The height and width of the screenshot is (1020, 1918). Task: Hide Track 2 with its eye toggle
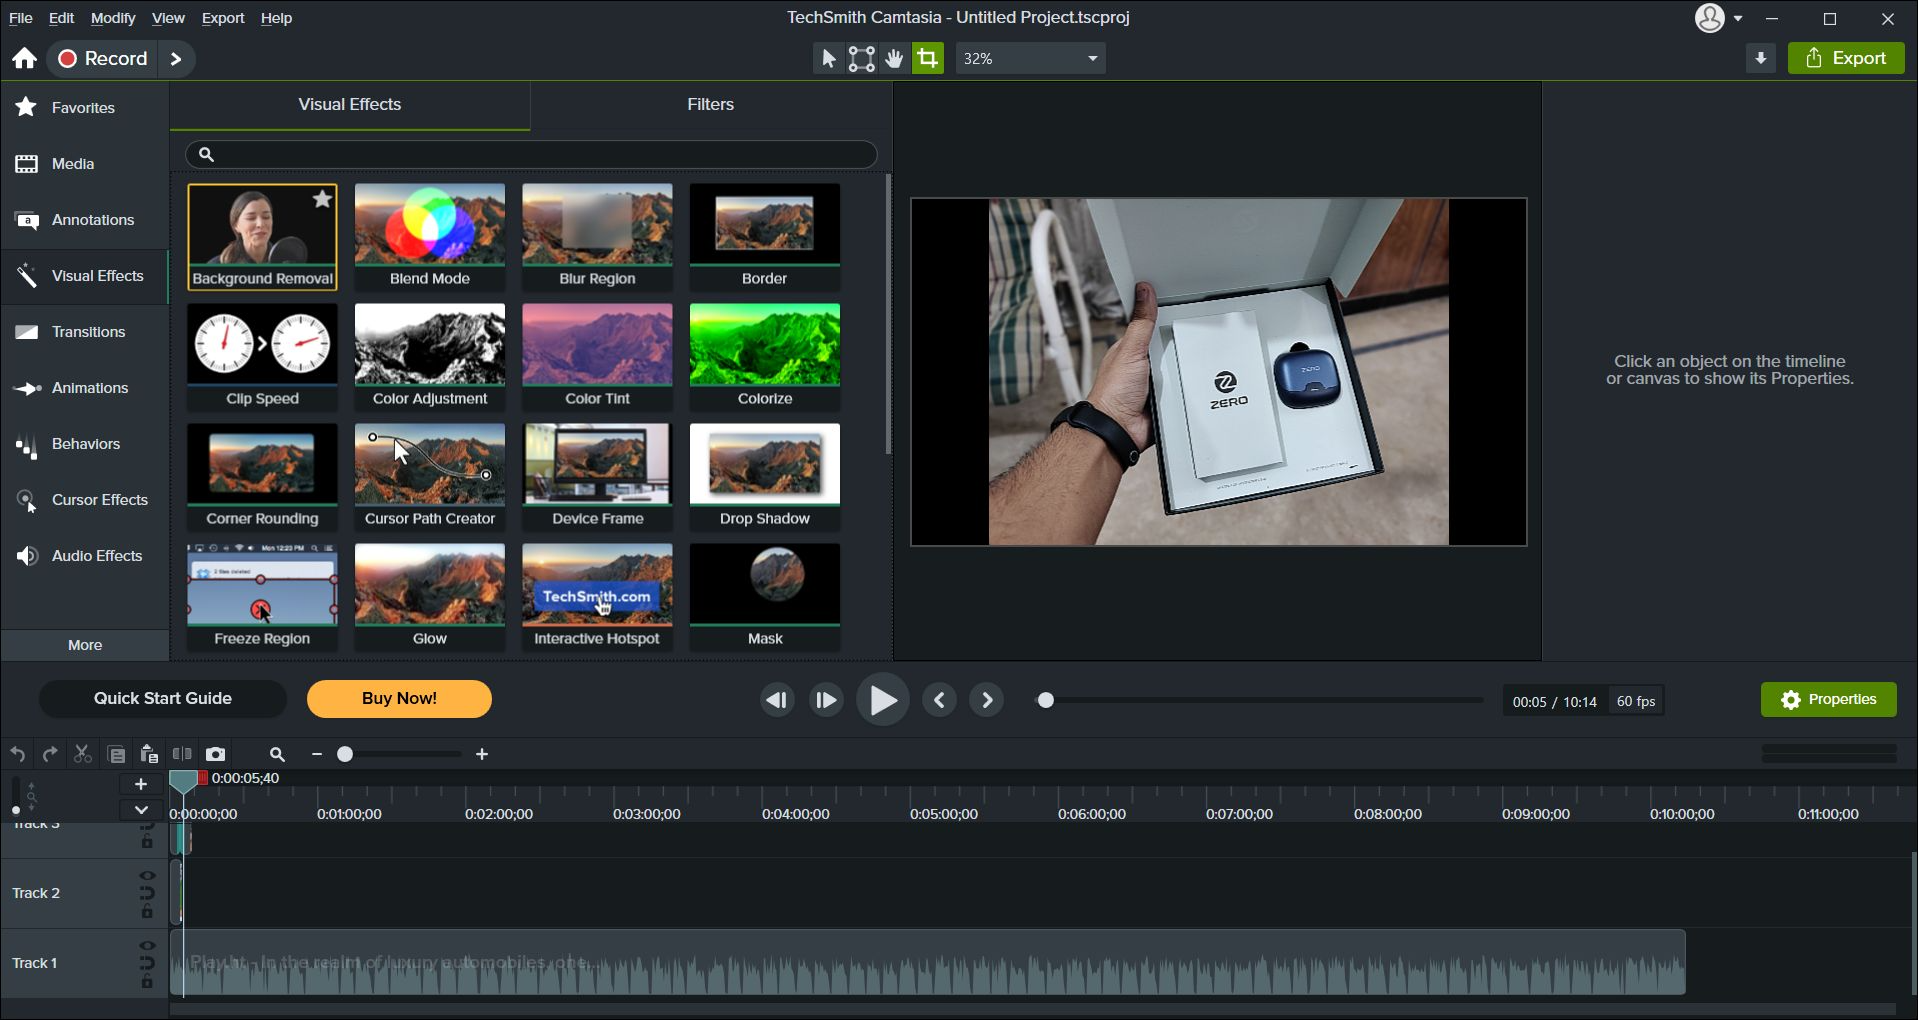pos(147,875)
